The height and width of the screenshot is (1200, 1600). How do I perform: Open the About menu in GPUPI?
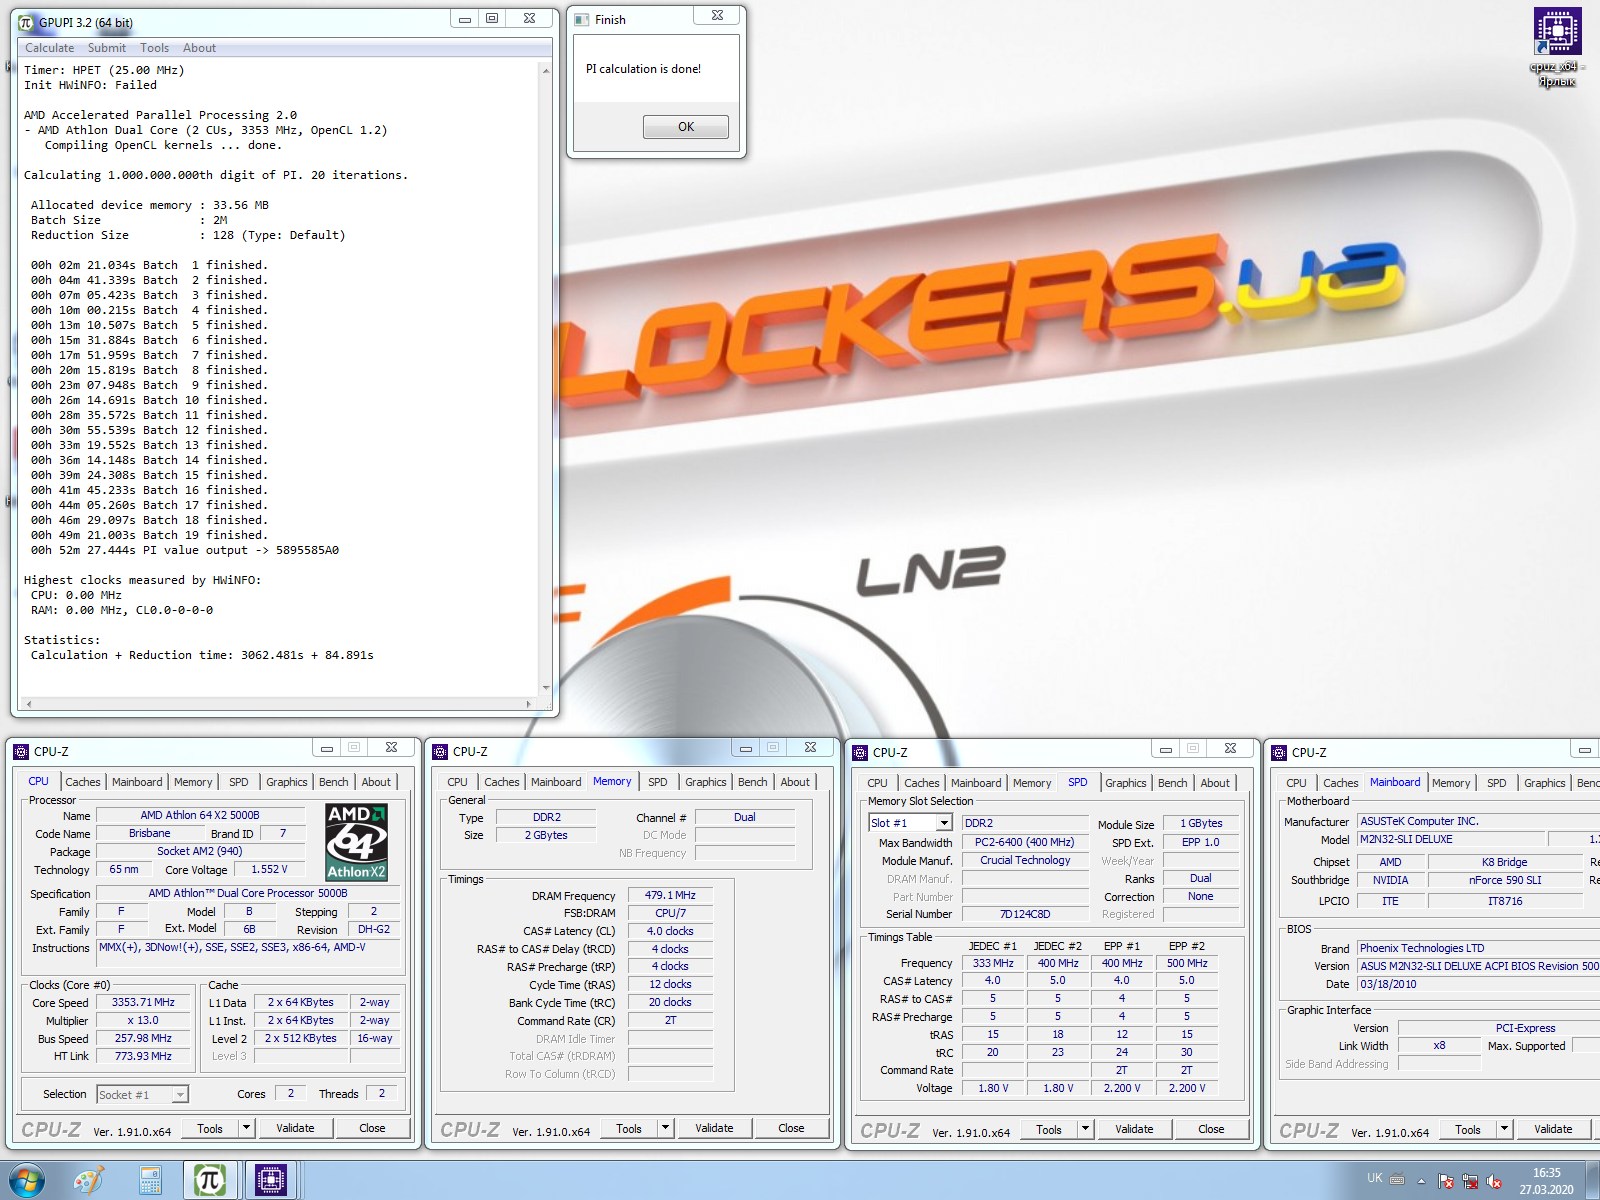point(199,48)
